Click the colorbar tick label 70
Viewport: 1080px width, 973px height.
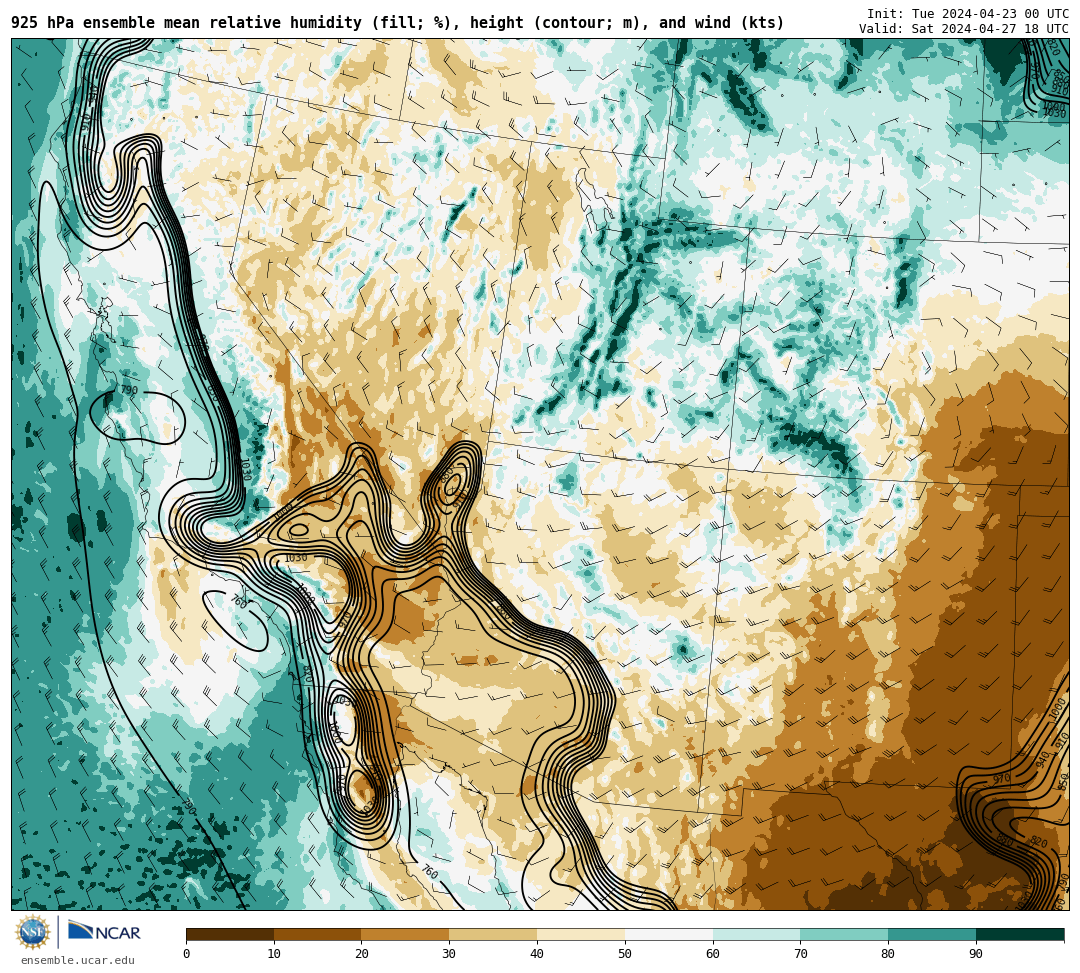(800, 954)
